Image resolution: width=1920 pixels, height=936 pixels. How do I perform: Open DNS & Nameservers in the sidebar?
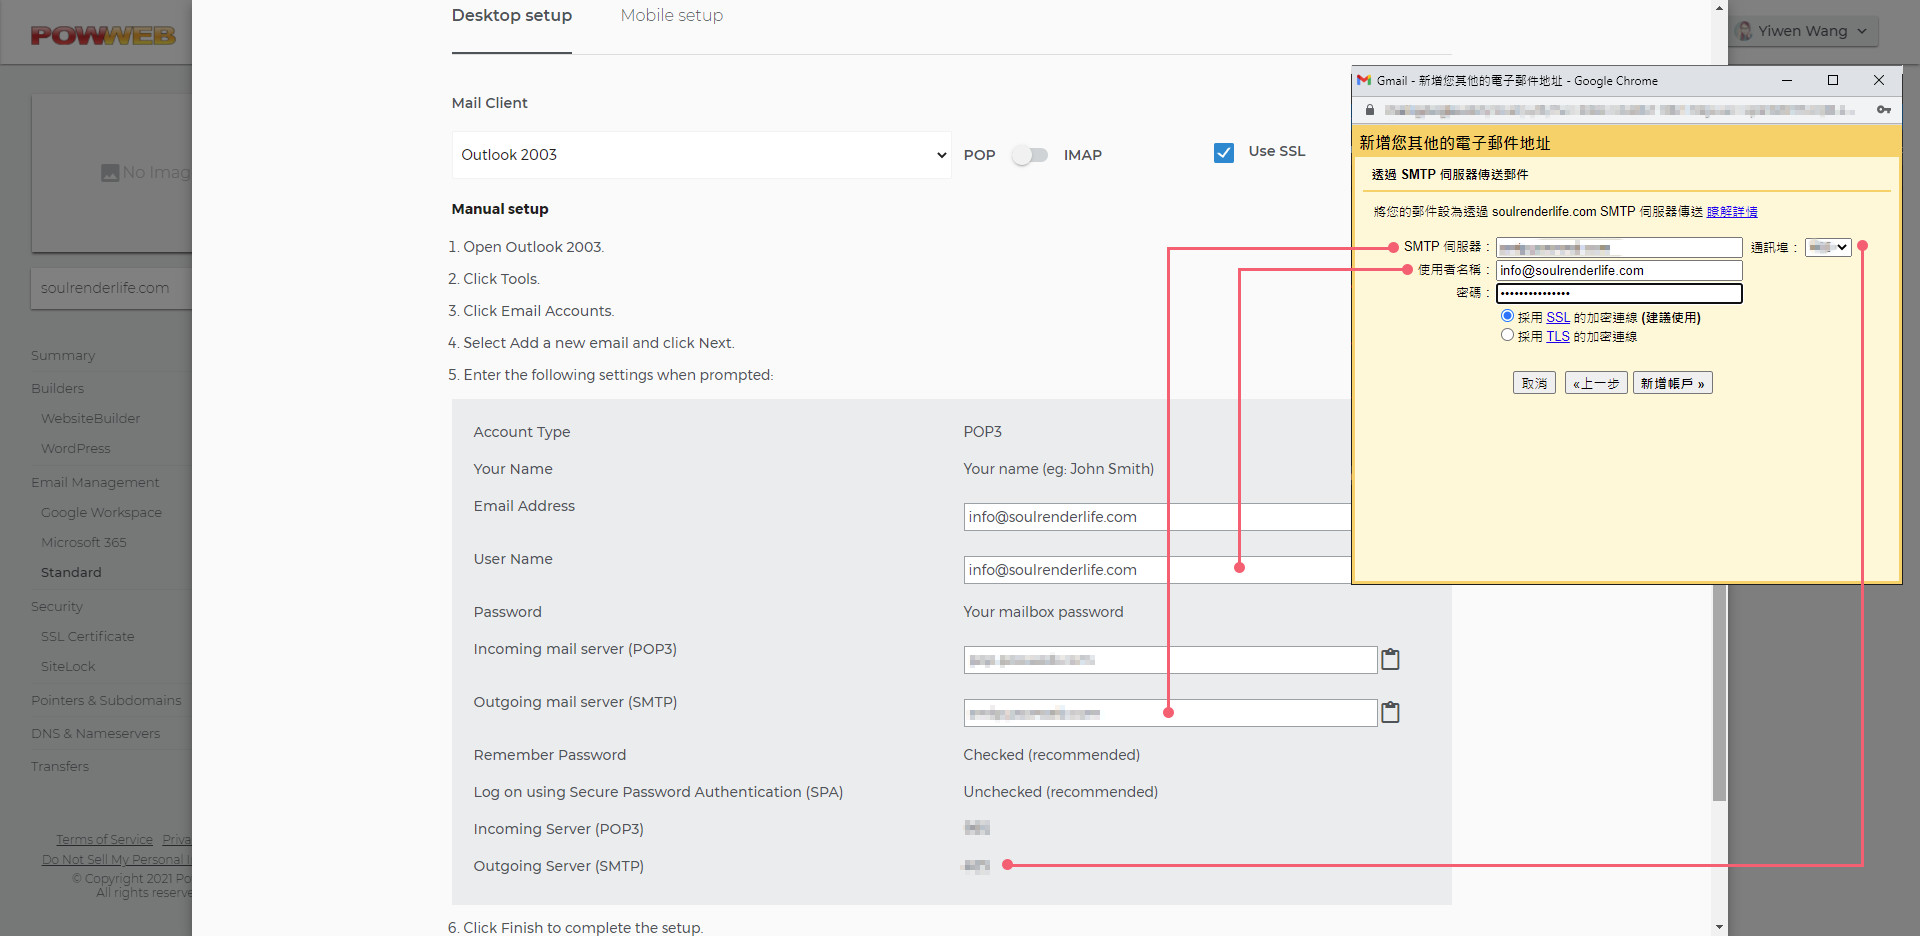[x=95, y=734]
